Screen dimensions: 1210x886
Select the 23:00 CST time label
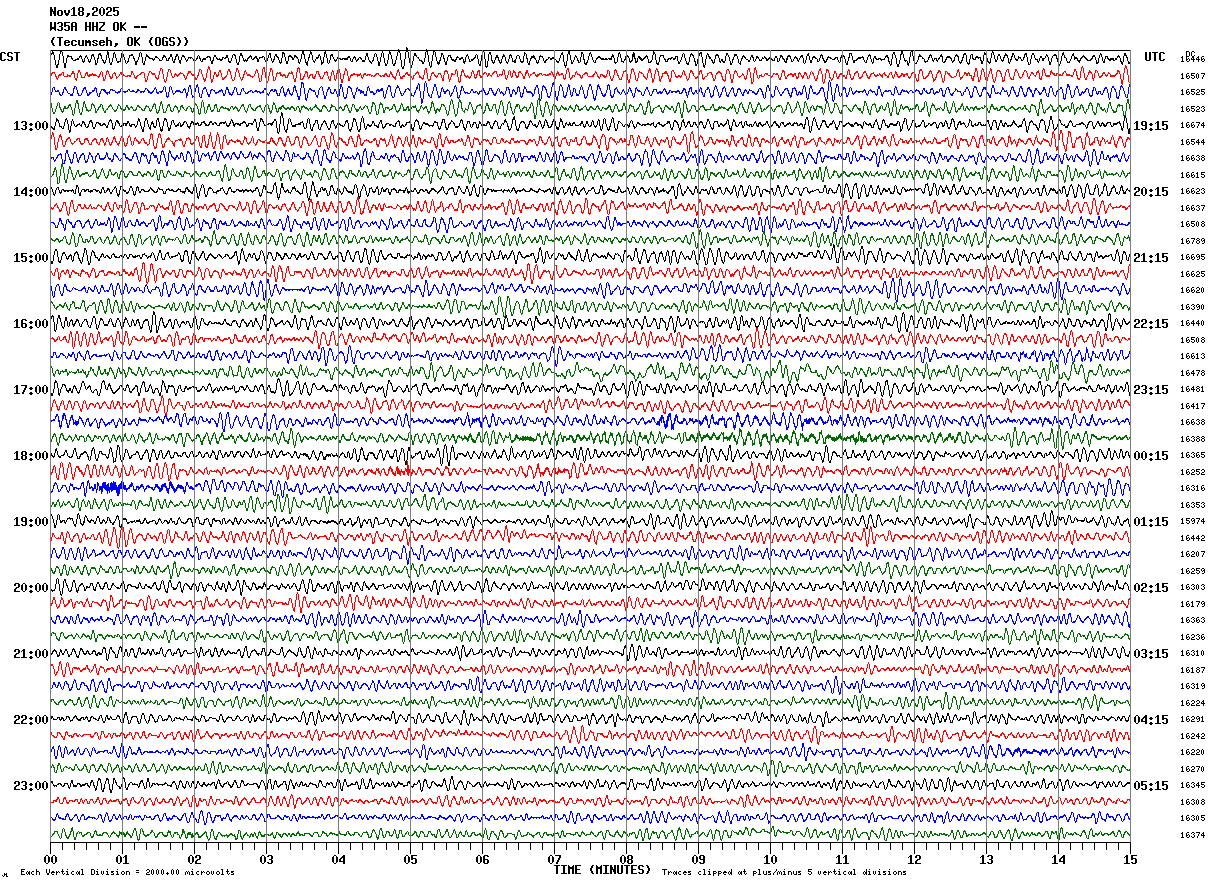pos(31,786)
